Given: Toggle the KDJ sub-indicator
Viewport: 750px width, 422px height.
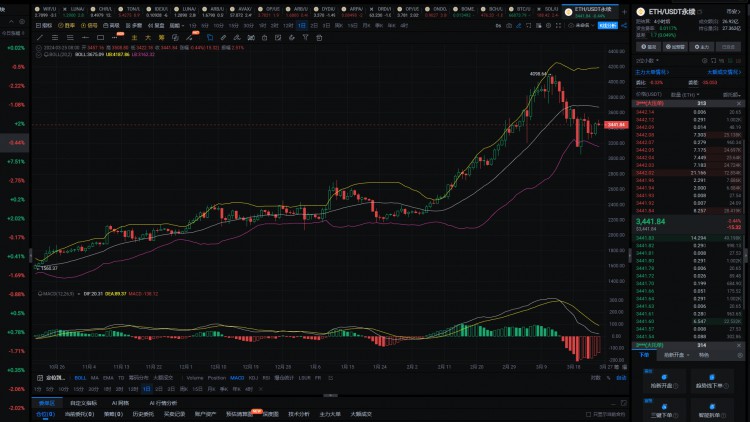Looking at the screenshot, I should tap(254, 378).
